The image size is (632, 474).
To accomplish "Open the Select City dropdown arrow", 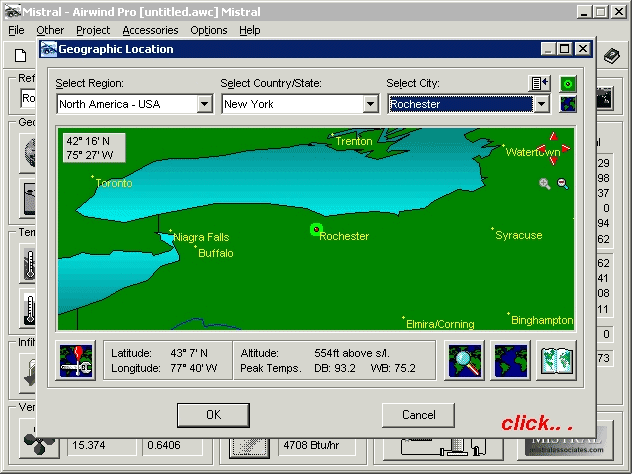I will coord(541,104).
